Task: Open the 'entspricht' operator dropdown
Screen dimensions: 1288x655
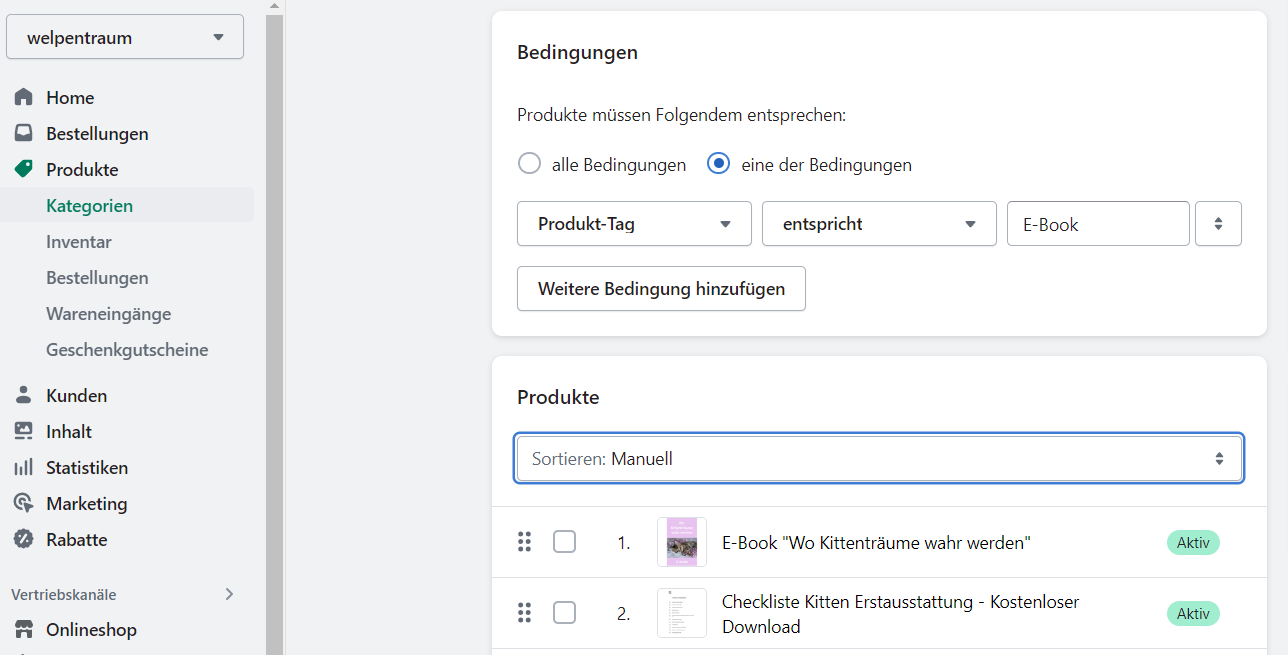Action: 879,224
